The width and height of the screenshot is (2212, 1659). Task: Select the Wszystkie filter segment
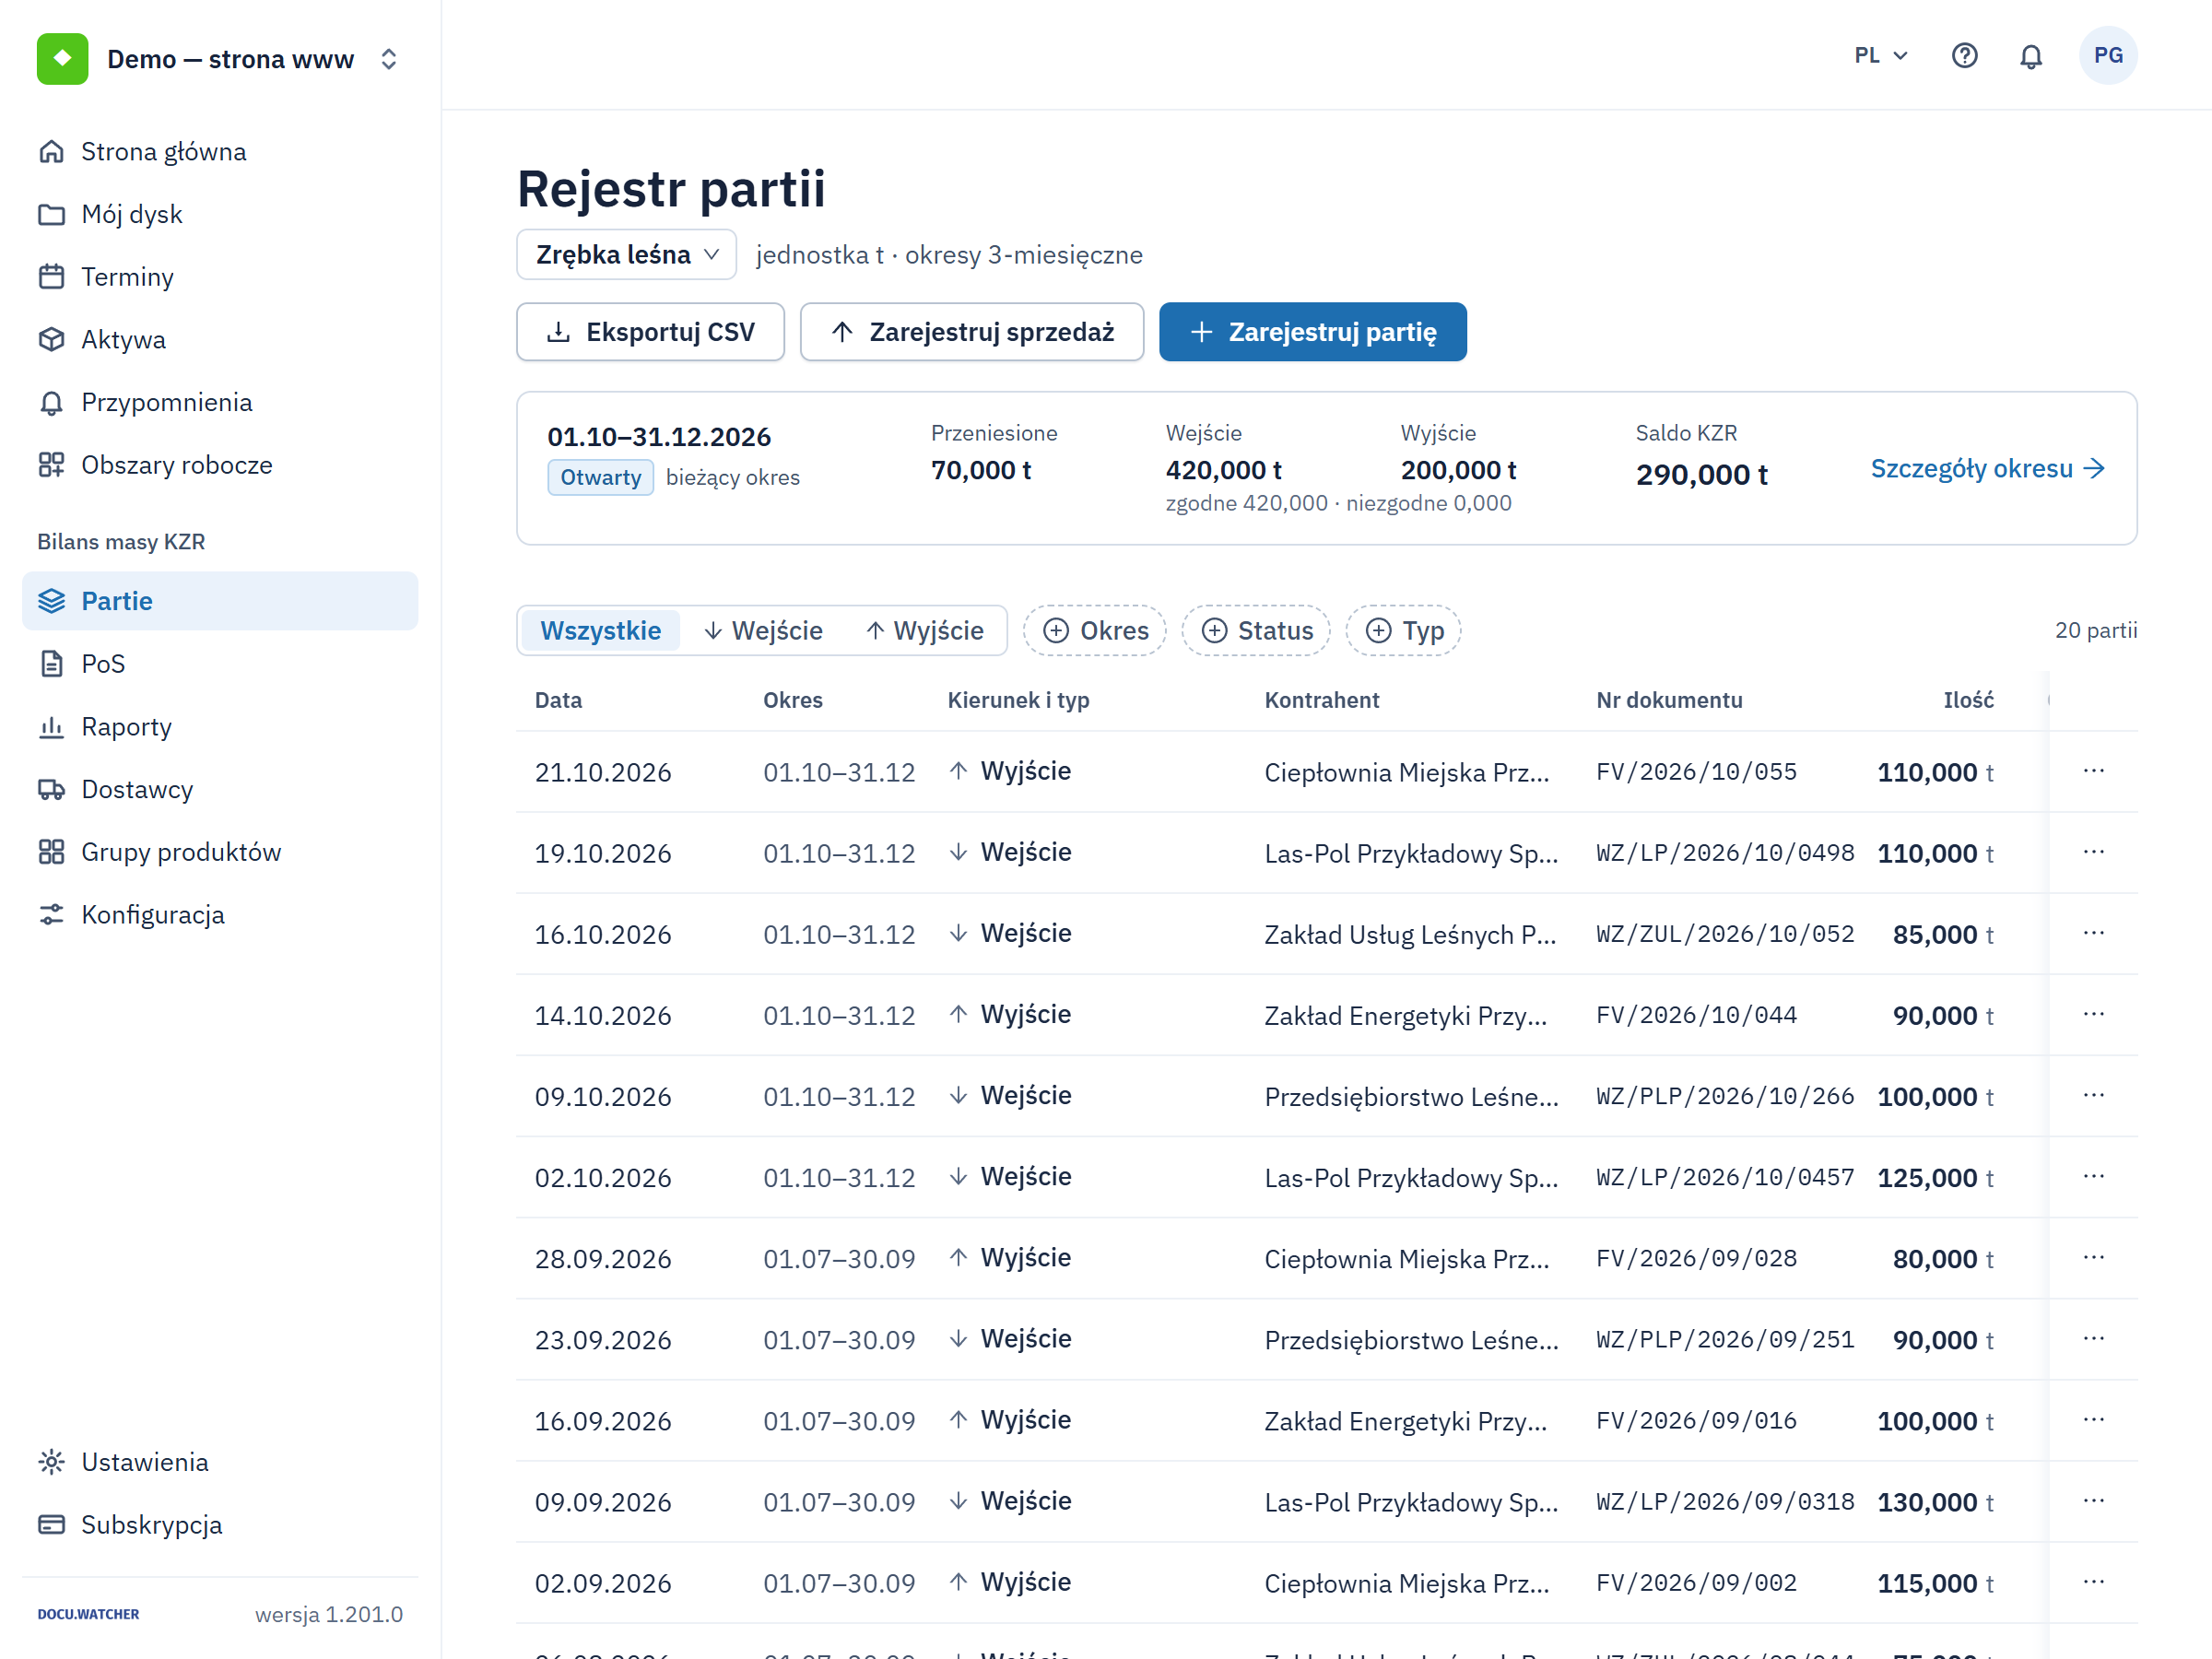click(x=601, y=631)
